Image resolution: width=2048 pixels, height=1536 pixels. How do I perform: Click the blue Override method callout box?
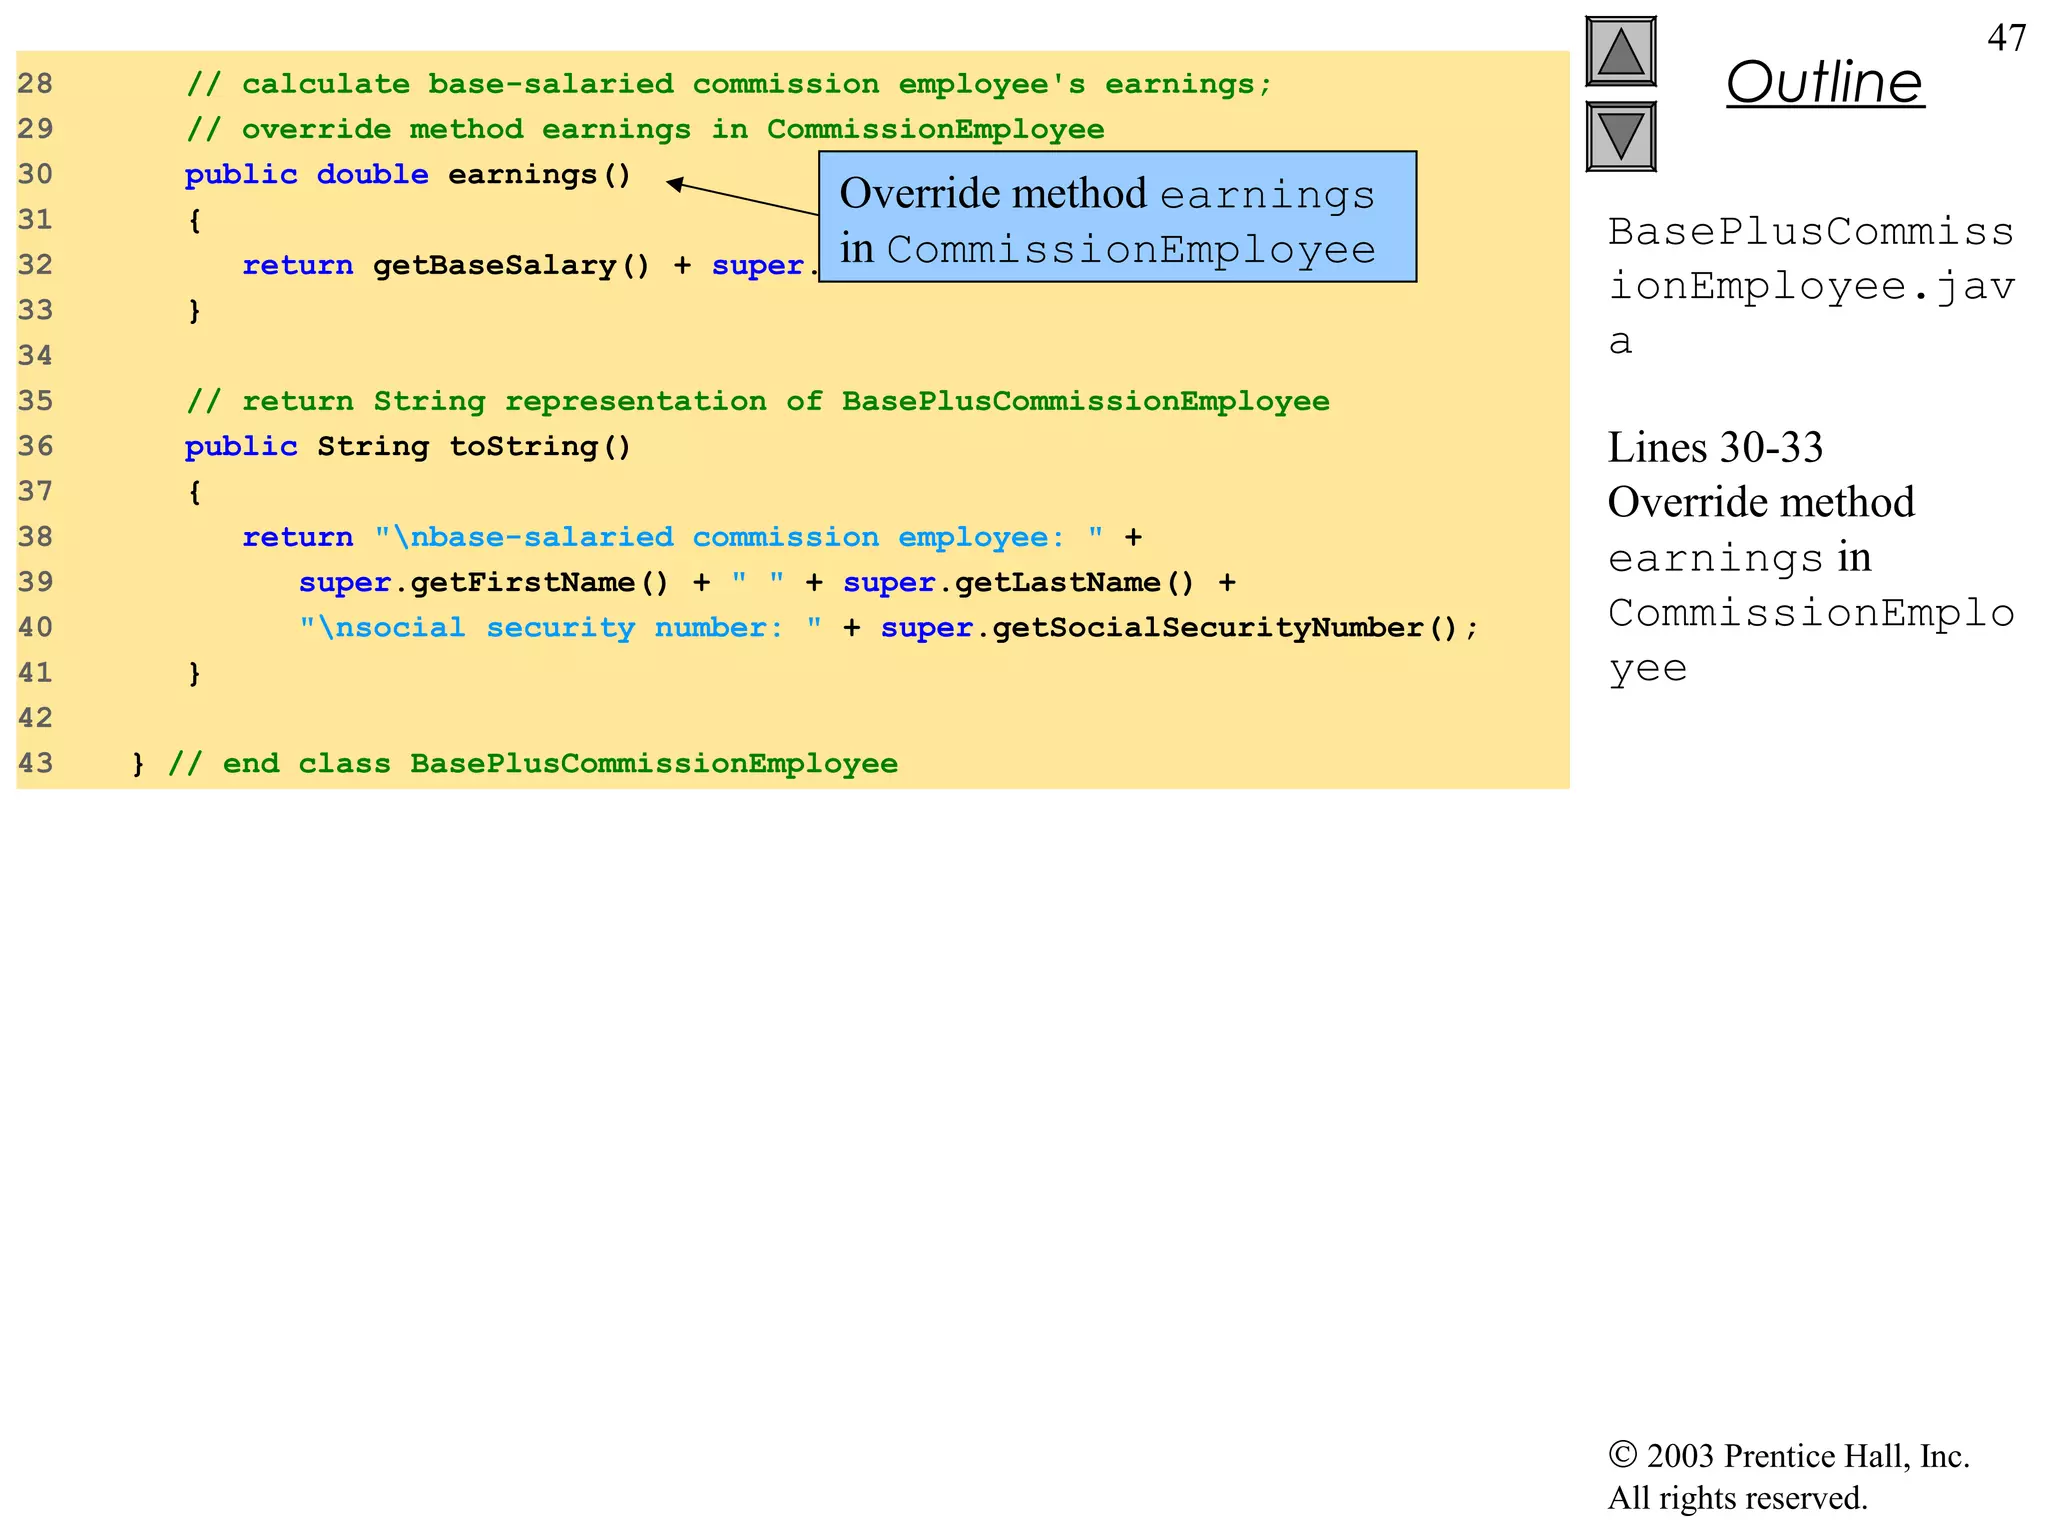click(x=1116, y=217)
